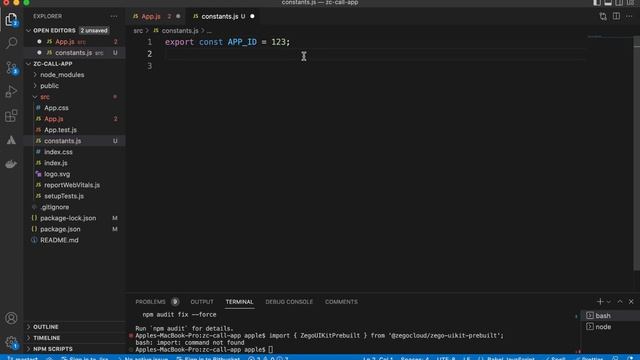Create a new terminal with plus icon

(x=600, y=302)
